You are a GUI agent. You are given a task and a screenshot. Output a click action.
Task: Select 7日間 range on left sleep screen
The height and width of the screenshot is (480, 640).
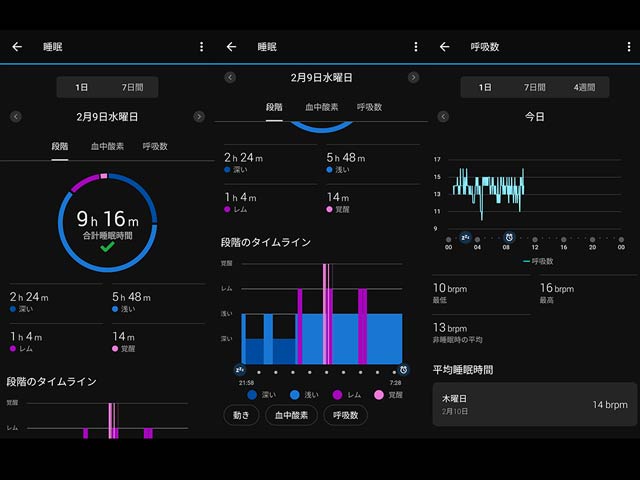coord(132,87)
